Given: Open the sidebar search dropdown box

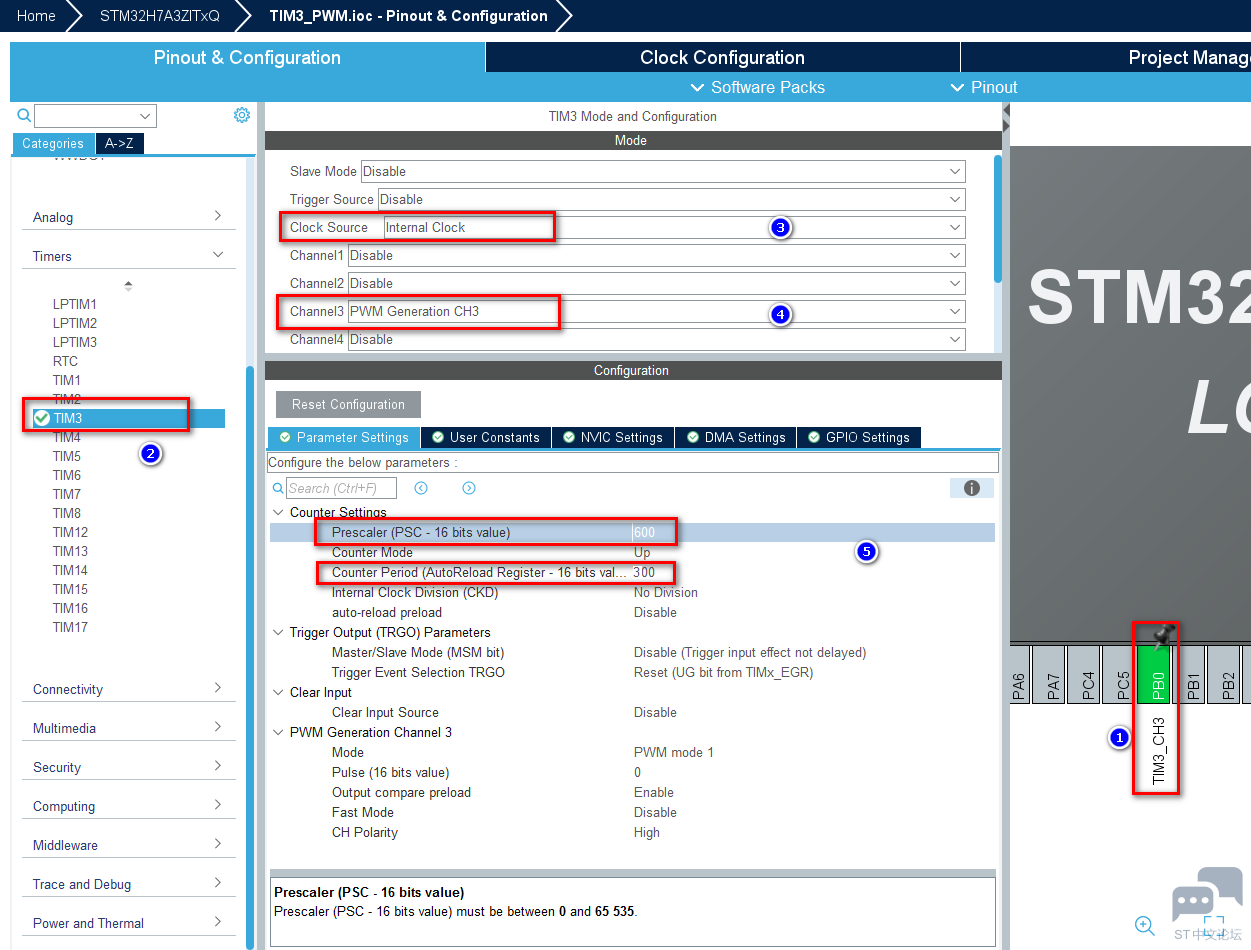Looking at the screenshot, I should click(x=96, y=116).
